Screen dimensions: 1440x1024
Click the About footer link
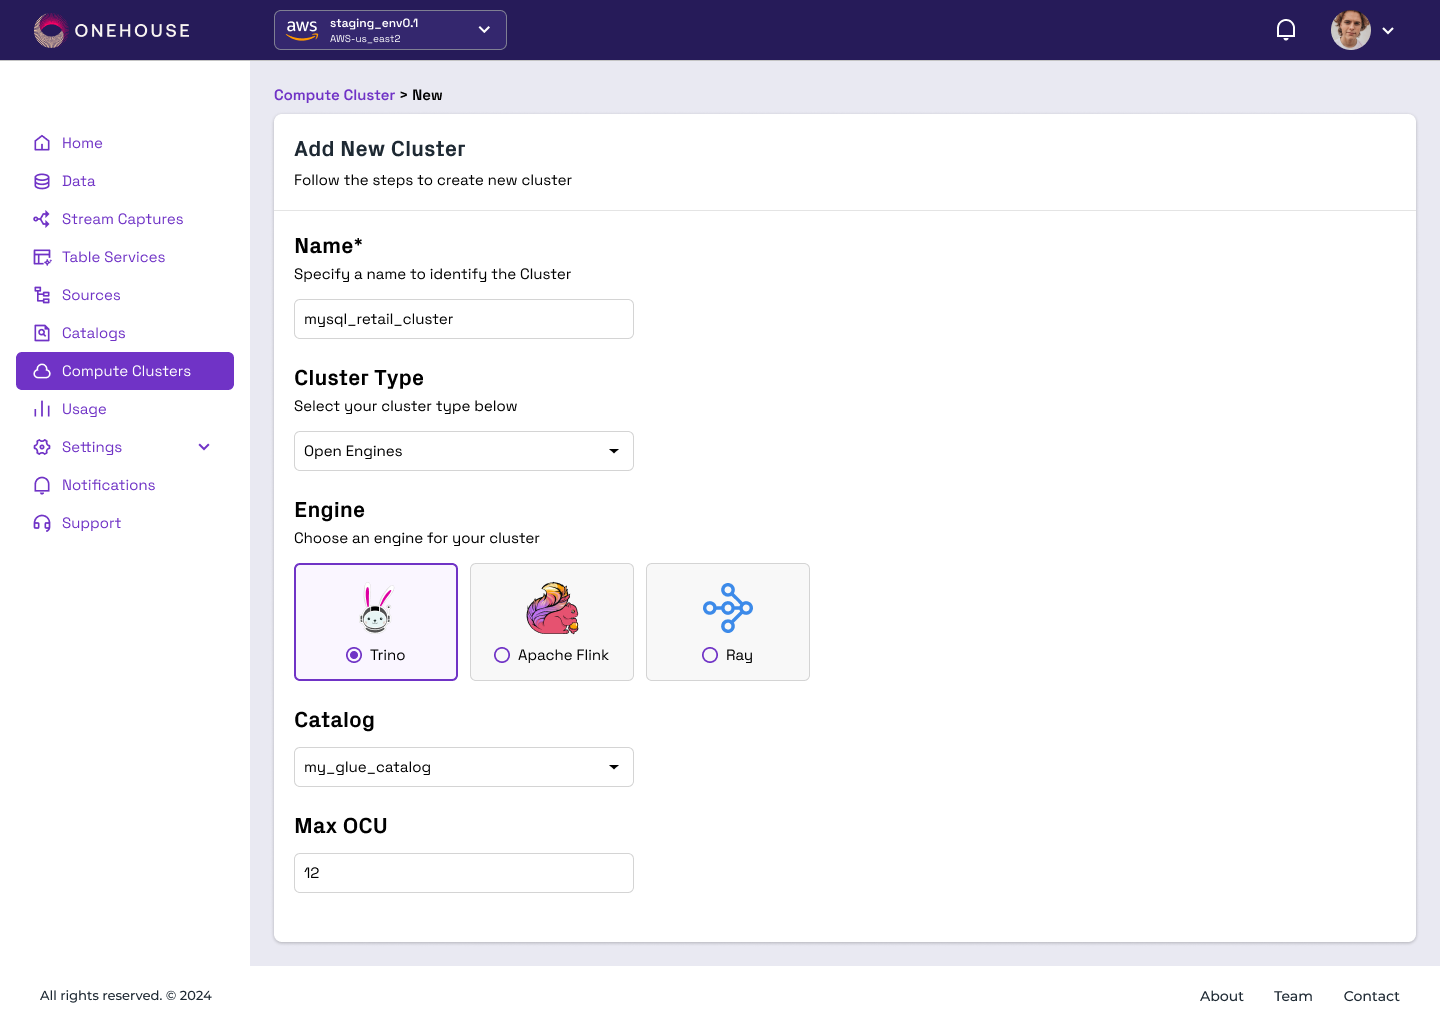pyautogui.click(x=1222, y=996)
